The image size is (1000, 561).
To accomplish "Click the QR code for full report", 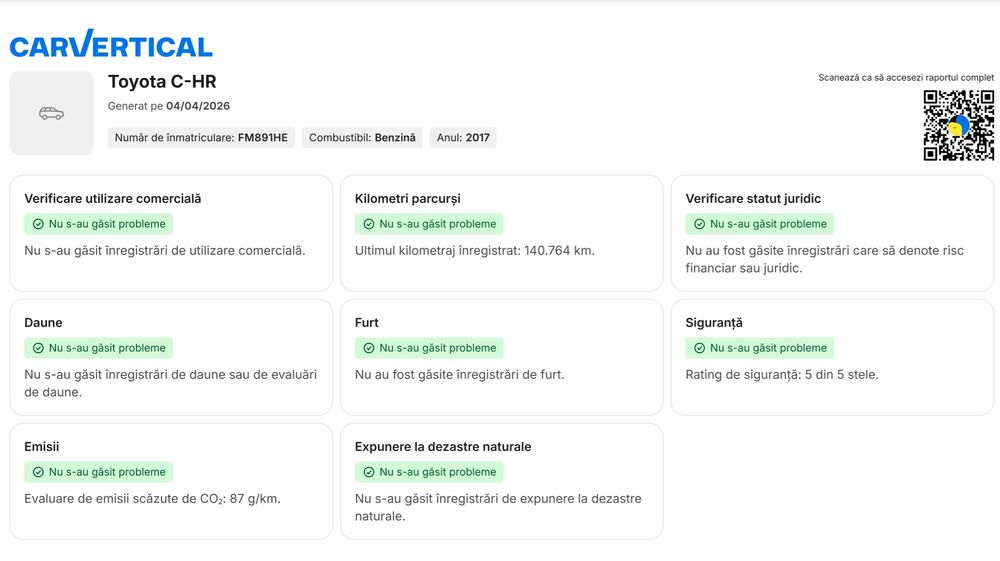I will [958, 125].
